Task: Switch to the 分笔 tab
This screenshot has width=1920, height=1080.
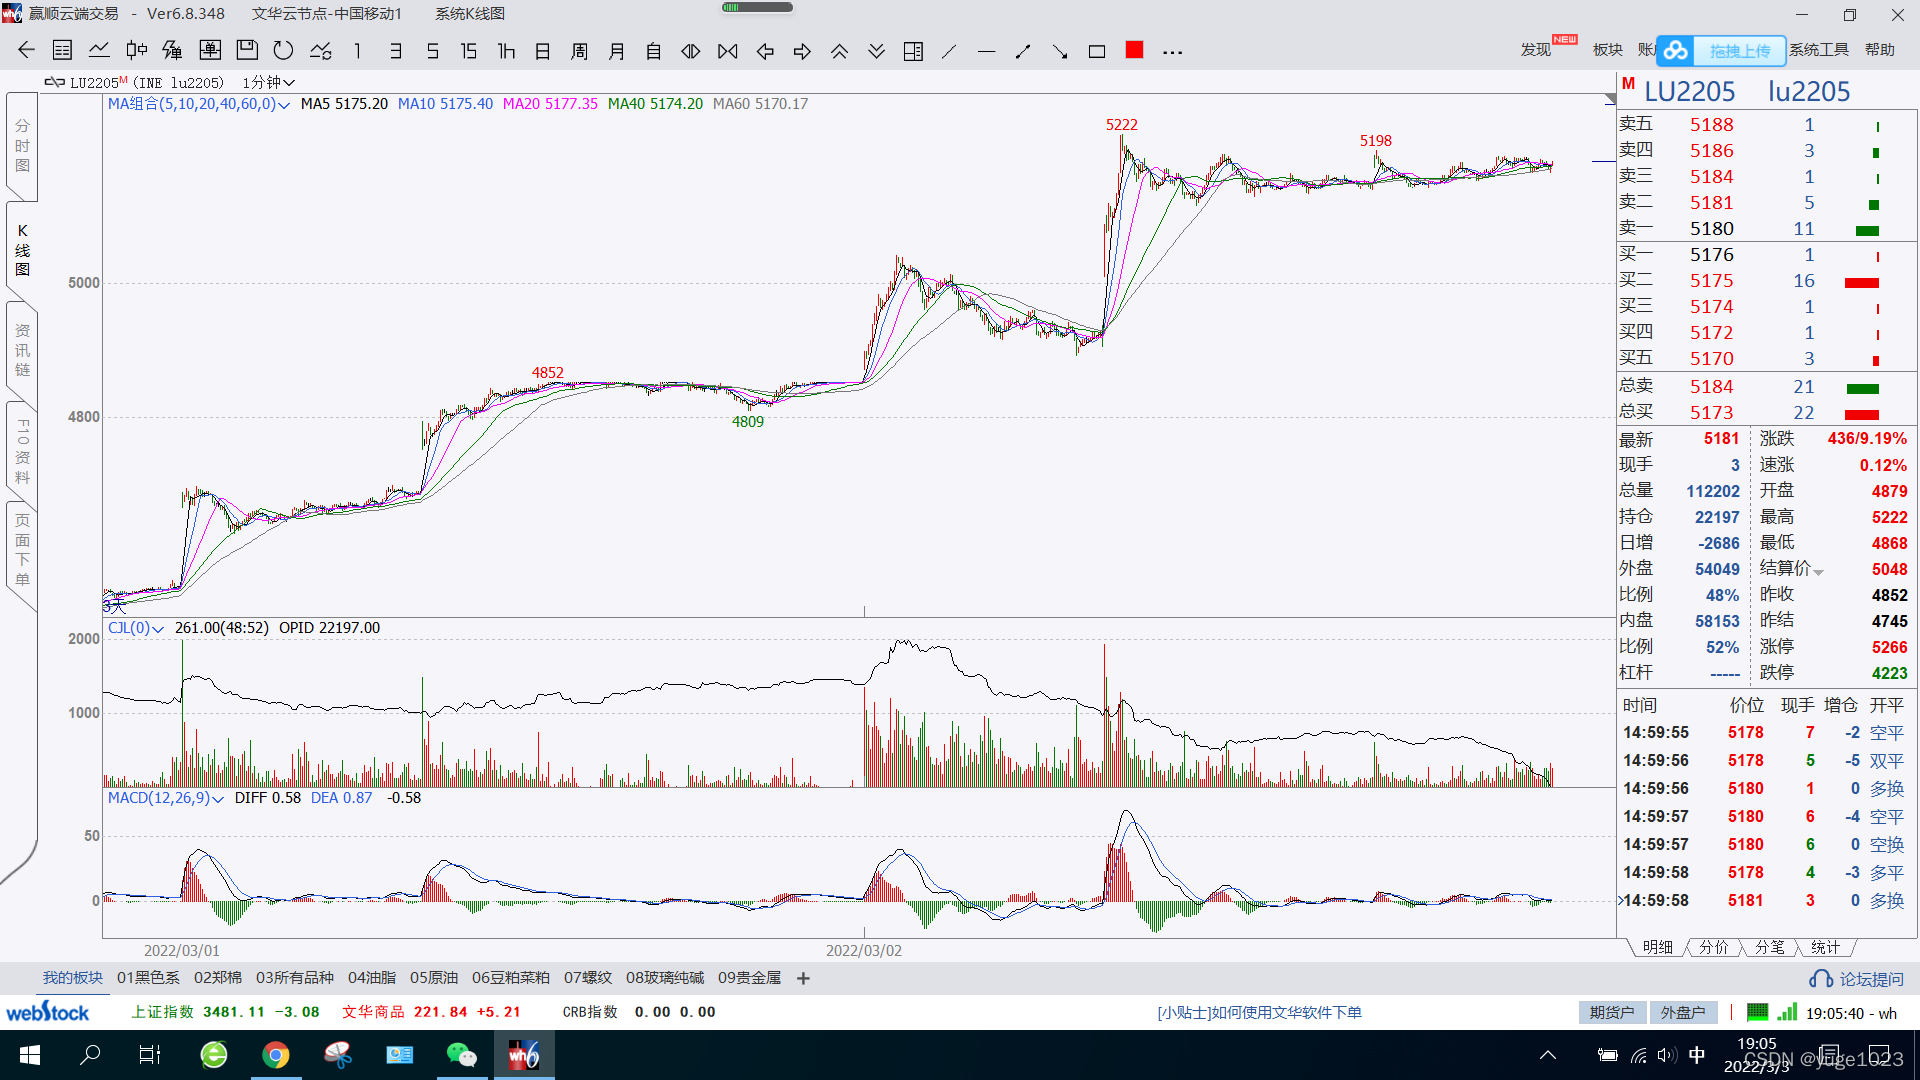Action: click(1770, 947)
